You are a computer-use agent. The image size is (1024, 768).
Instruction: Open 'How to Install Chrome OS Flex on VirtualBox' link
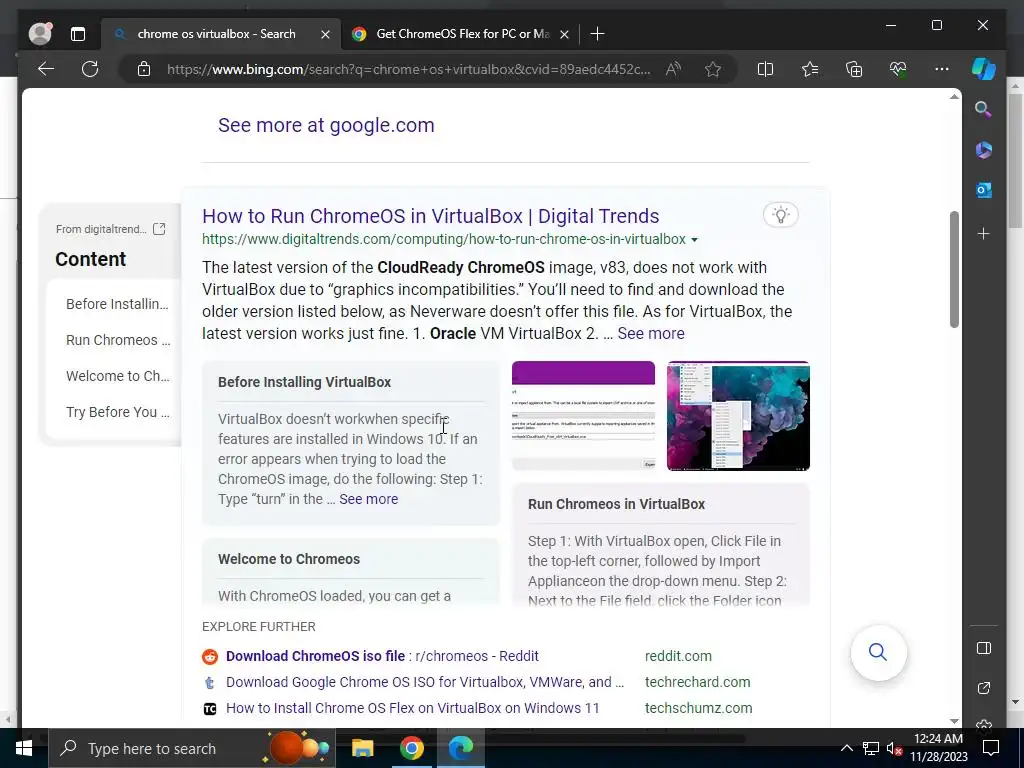[x=412, y=708]
